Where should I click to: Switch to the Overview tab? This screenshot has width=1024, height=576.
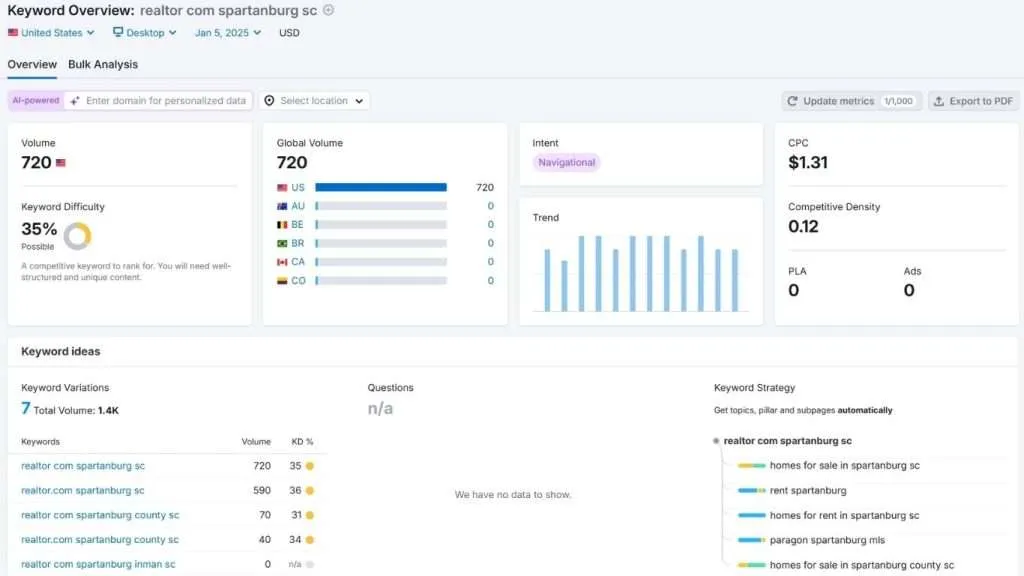point(32,65)
